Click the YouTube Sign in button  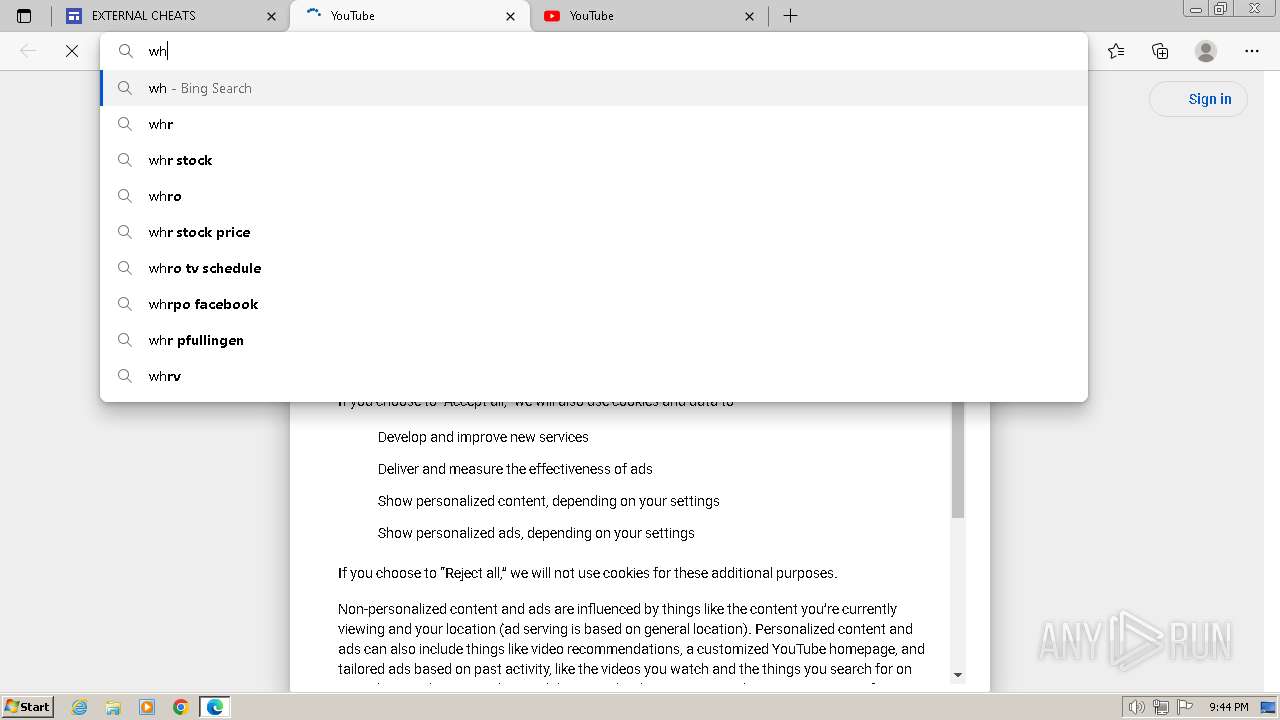click(x=1198, y=99)
